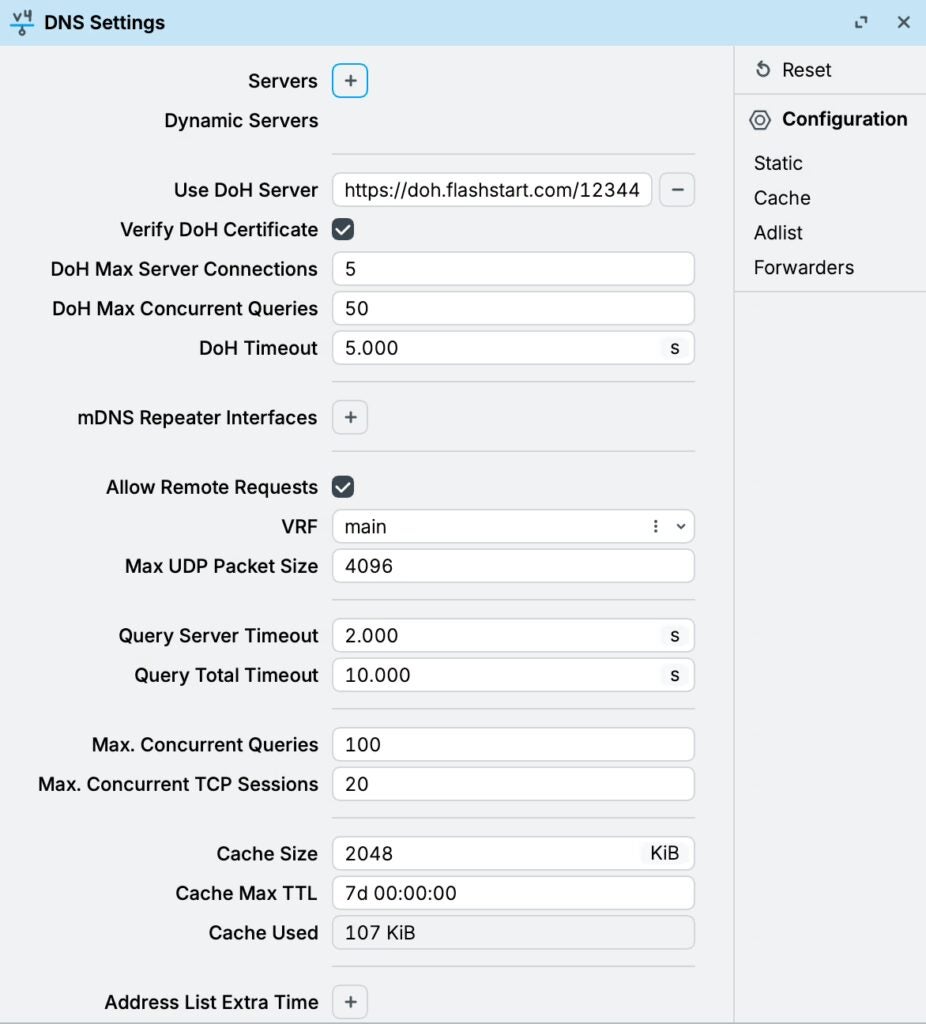The width and height of the screenshot is (926, 1024).
Task: Open the Adlist section
Action: (778, 232)
